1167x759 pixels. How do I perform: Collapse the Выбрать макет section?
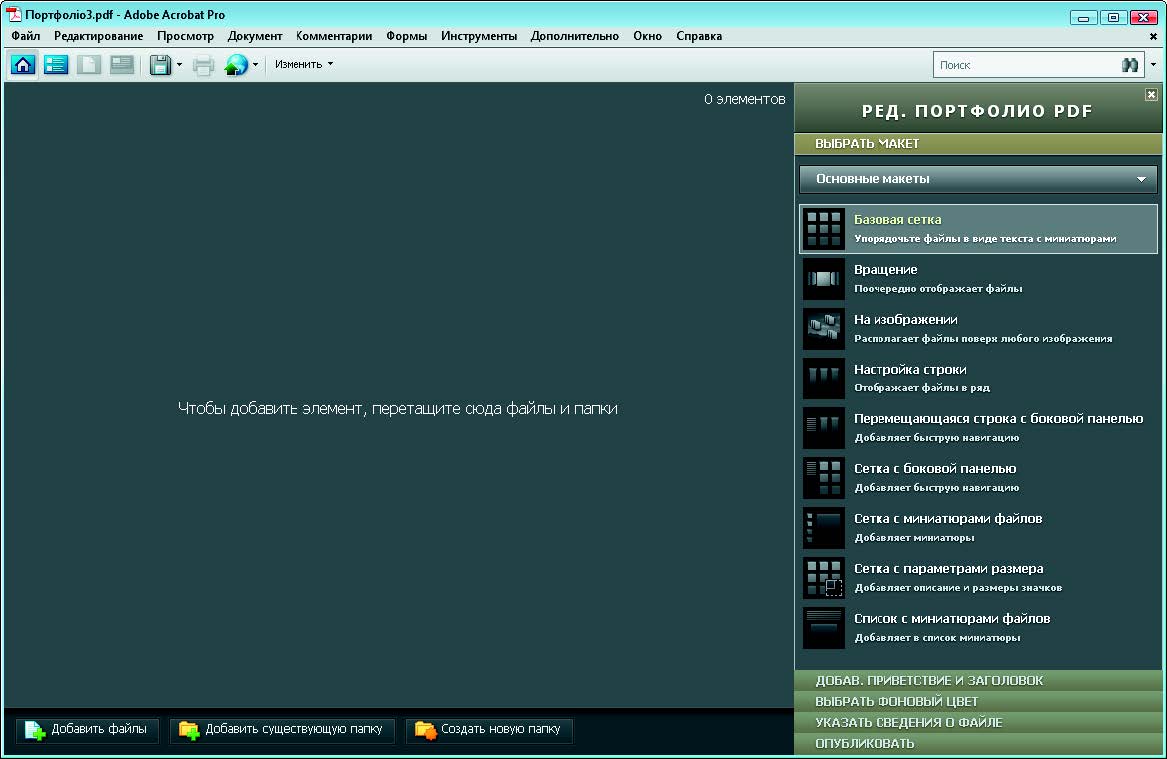(x=978, y=144)
